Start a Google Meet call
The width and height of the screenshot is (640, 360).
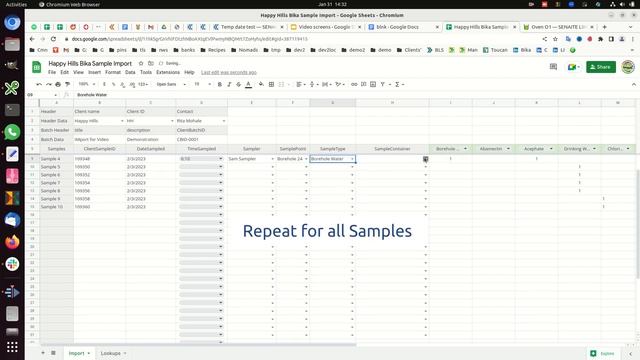pos(573,67)
